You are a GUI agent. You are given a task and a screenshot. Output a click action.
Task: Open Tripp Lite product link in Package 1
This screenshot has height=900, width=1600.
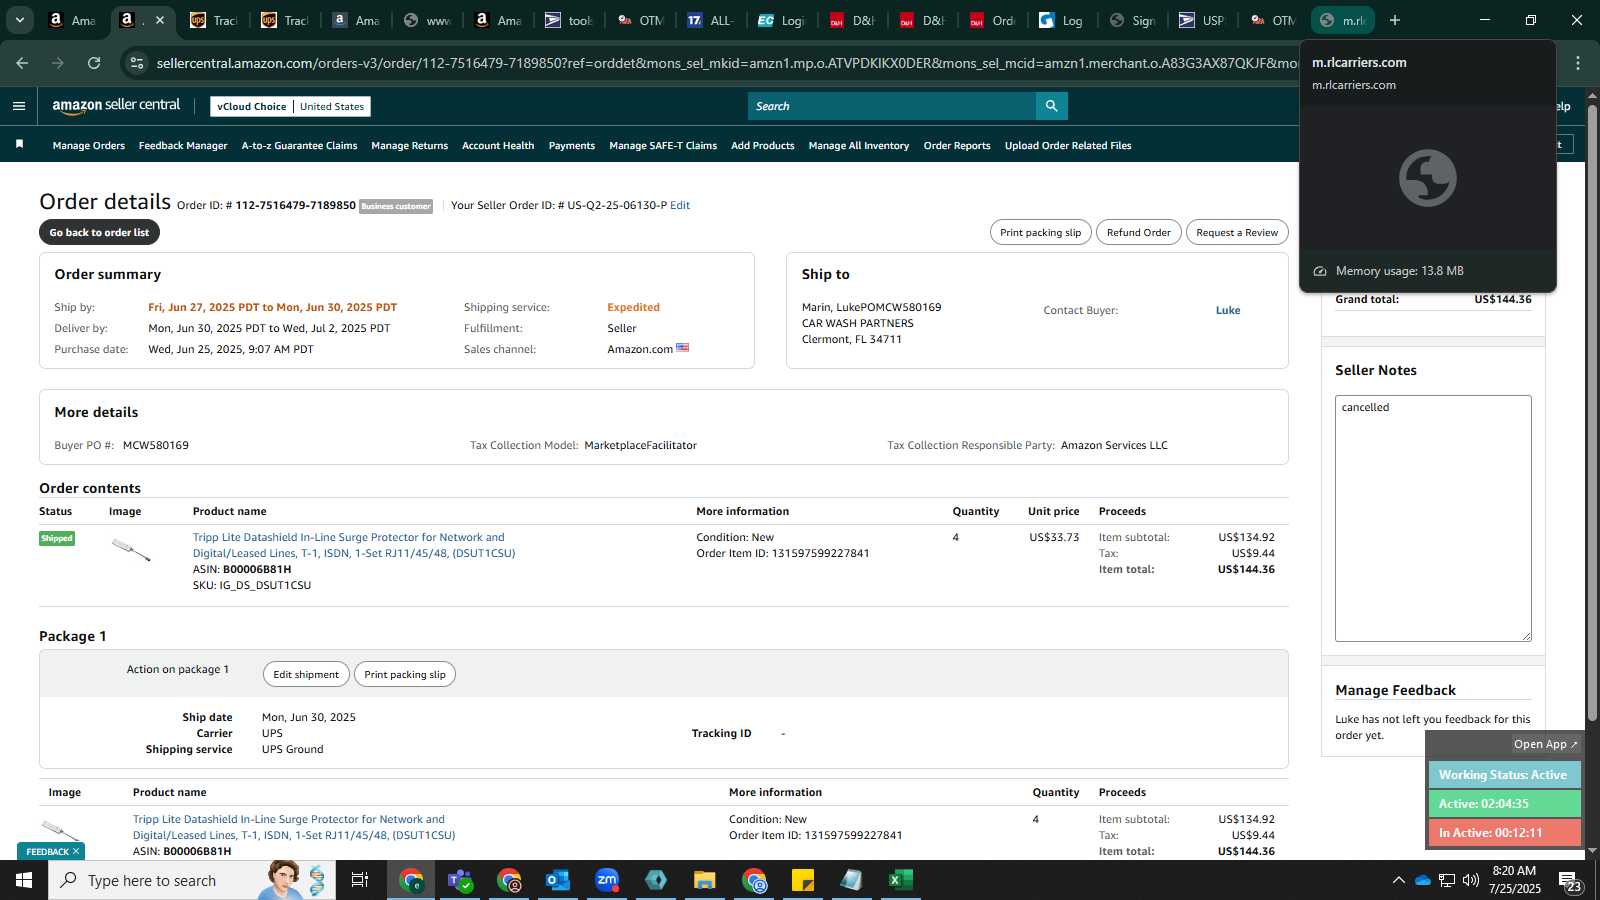click(x=294, y=827)
